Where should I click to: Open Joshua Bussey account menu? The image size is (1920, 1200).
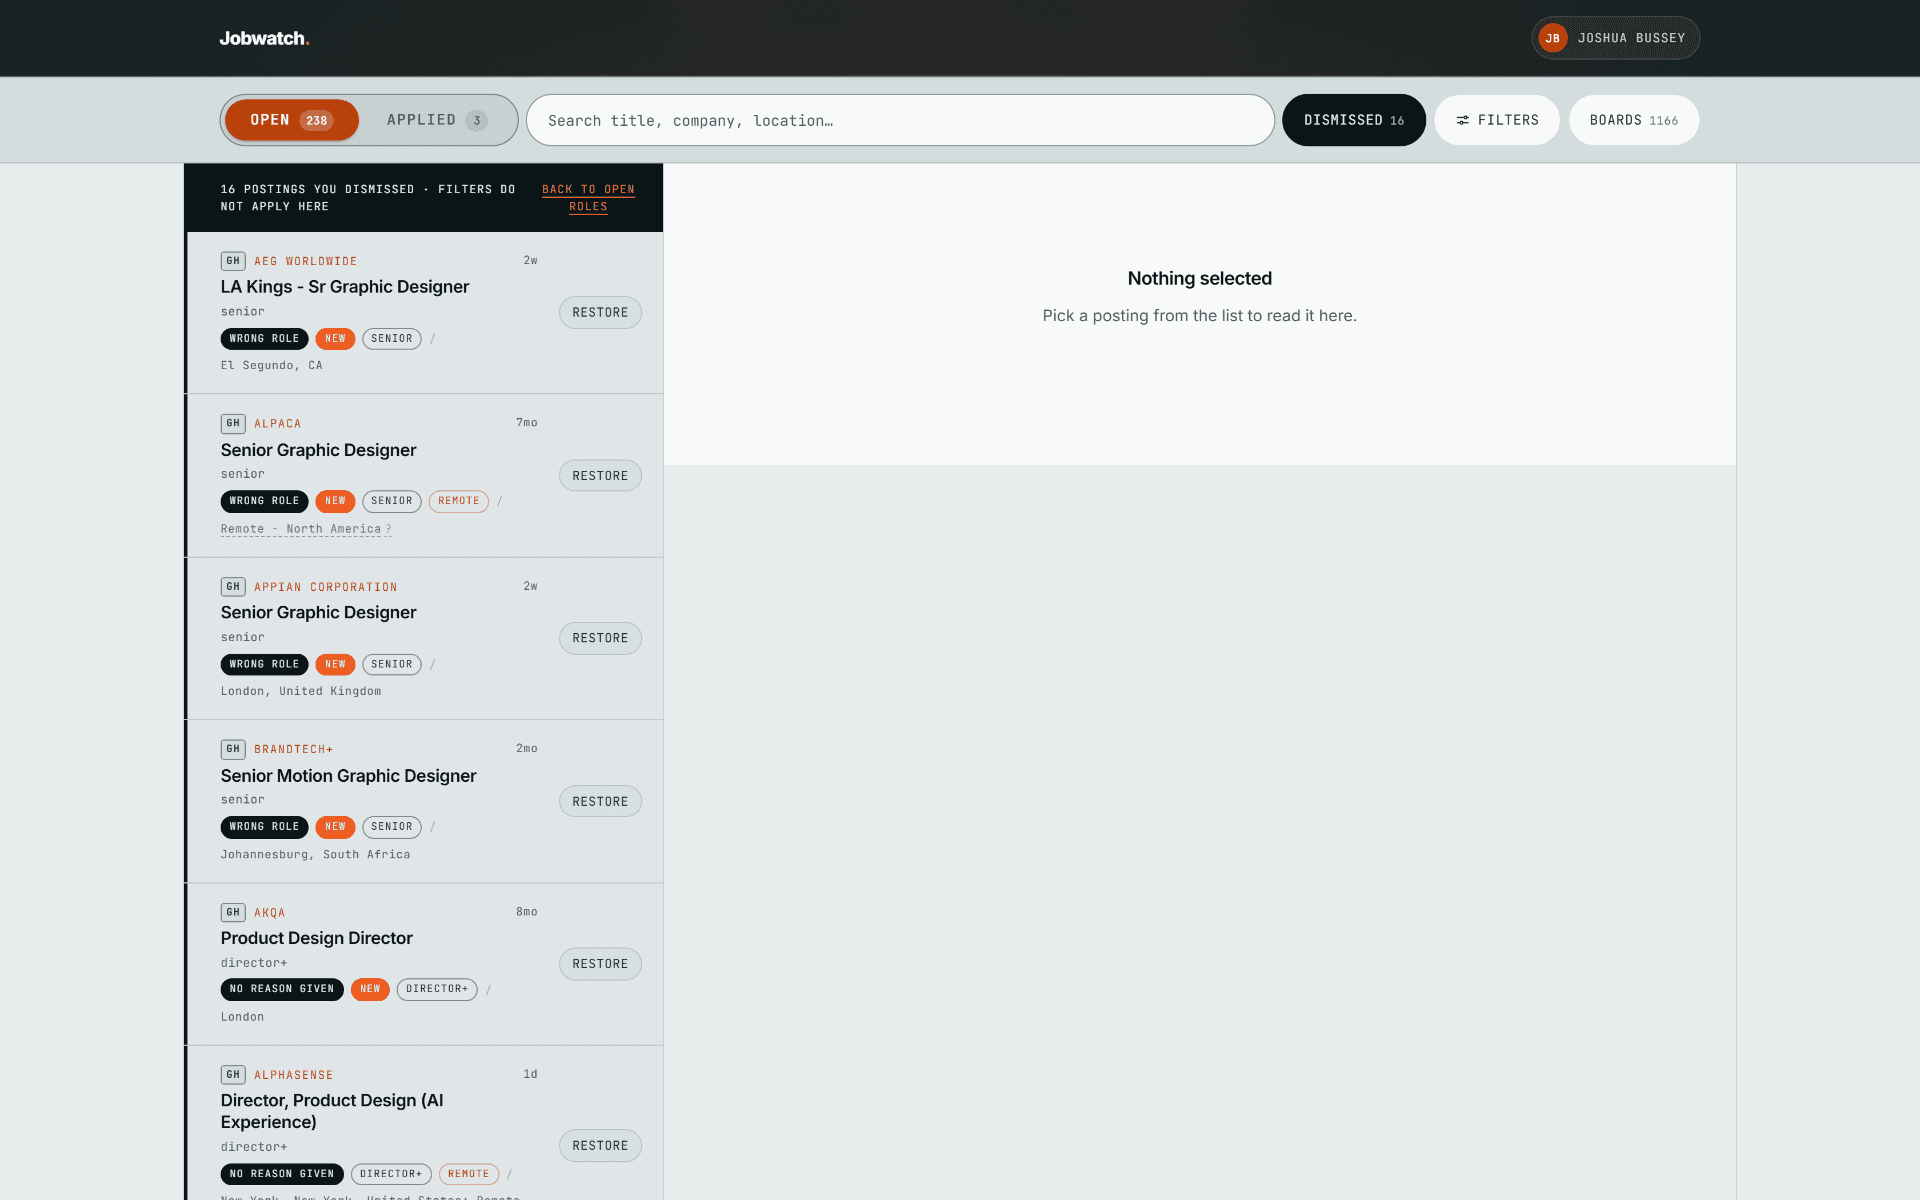[1615, 38]
